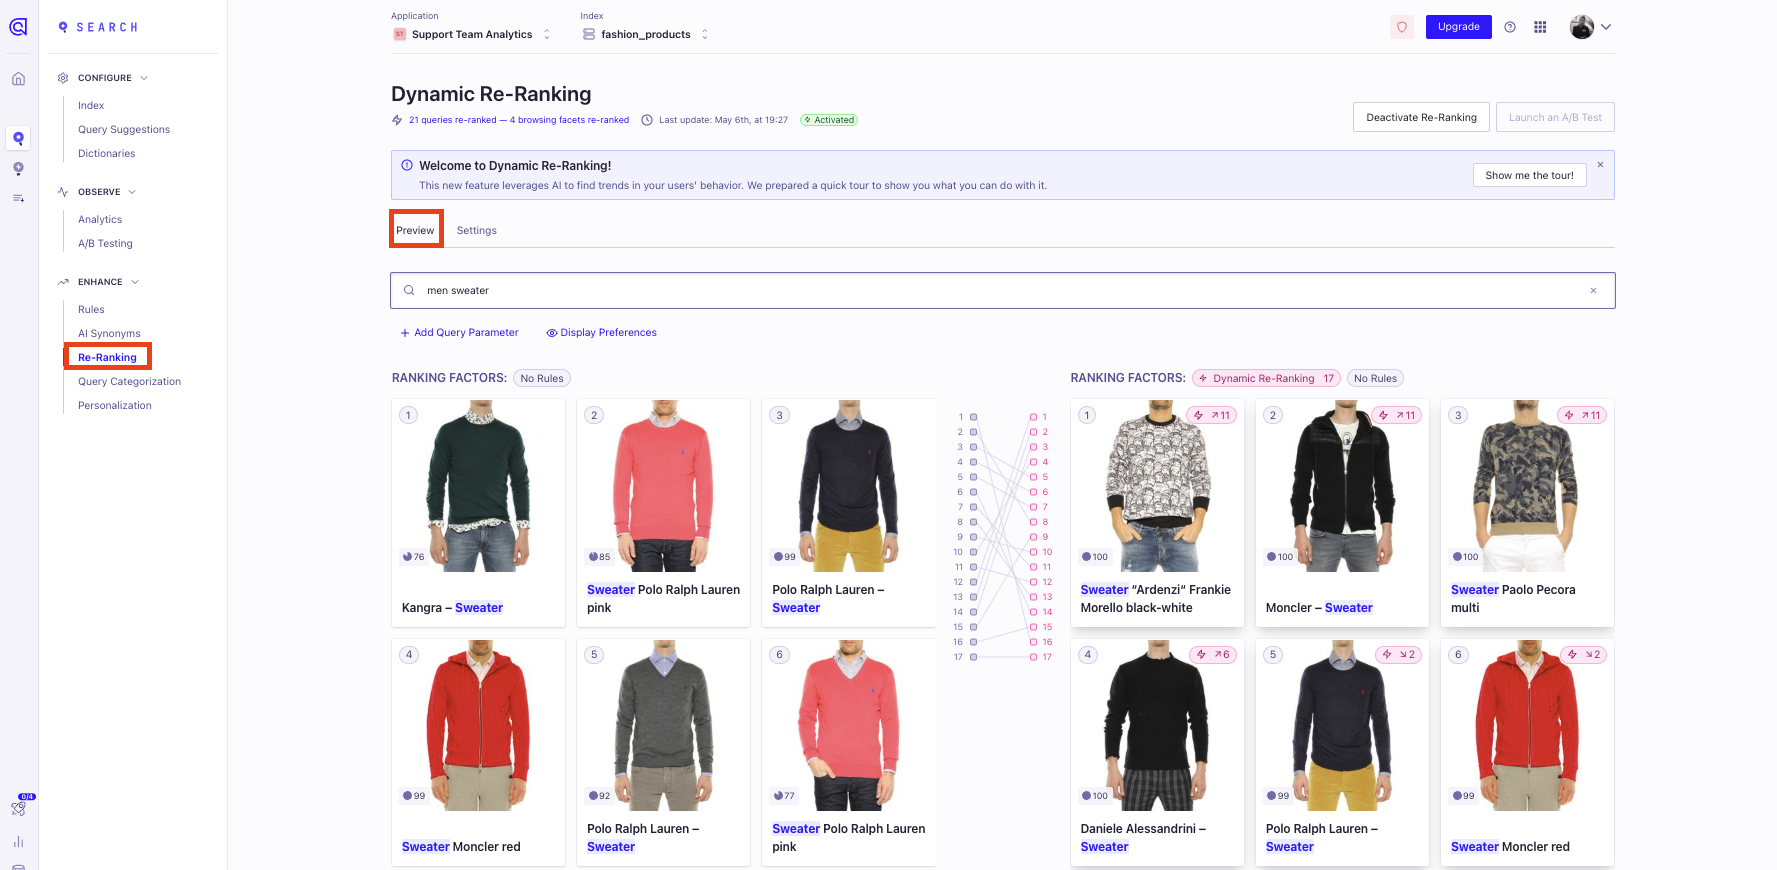Click the Dynamic Re-Ranking 17 tag
The height and width of the screenshot is (870, 1777).
click(1266, 378)
